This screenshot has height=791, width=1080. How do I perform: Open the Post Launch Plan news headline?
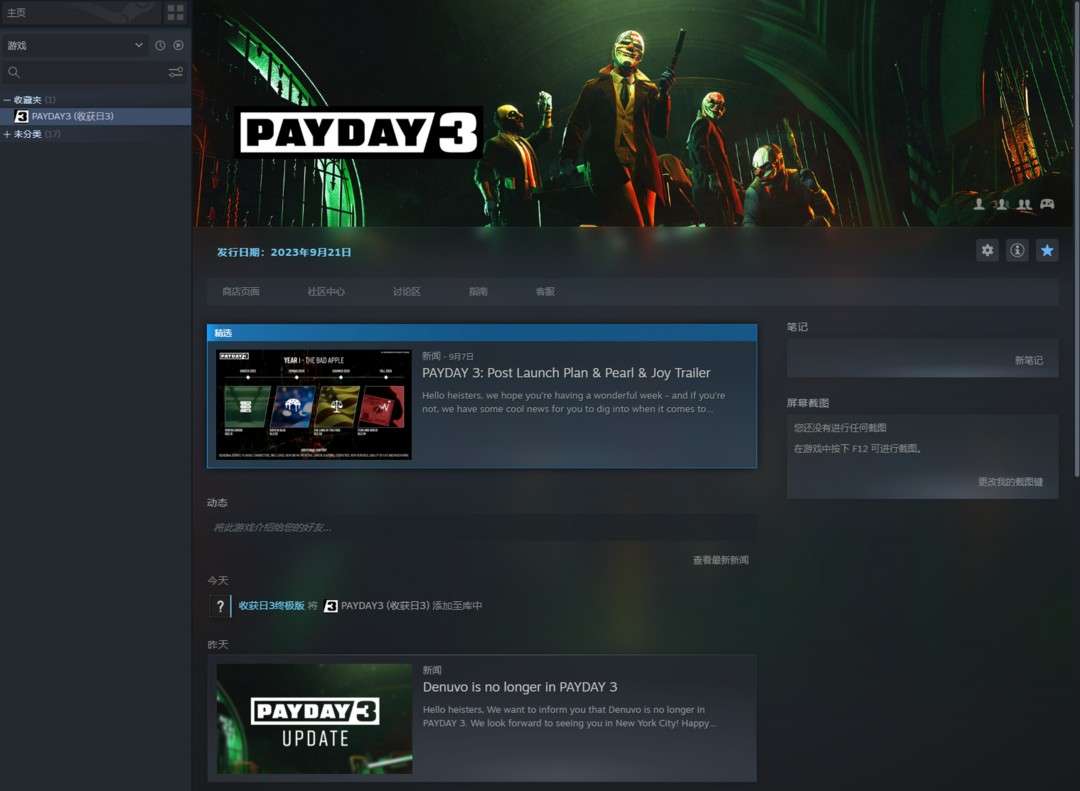[566, 373]
